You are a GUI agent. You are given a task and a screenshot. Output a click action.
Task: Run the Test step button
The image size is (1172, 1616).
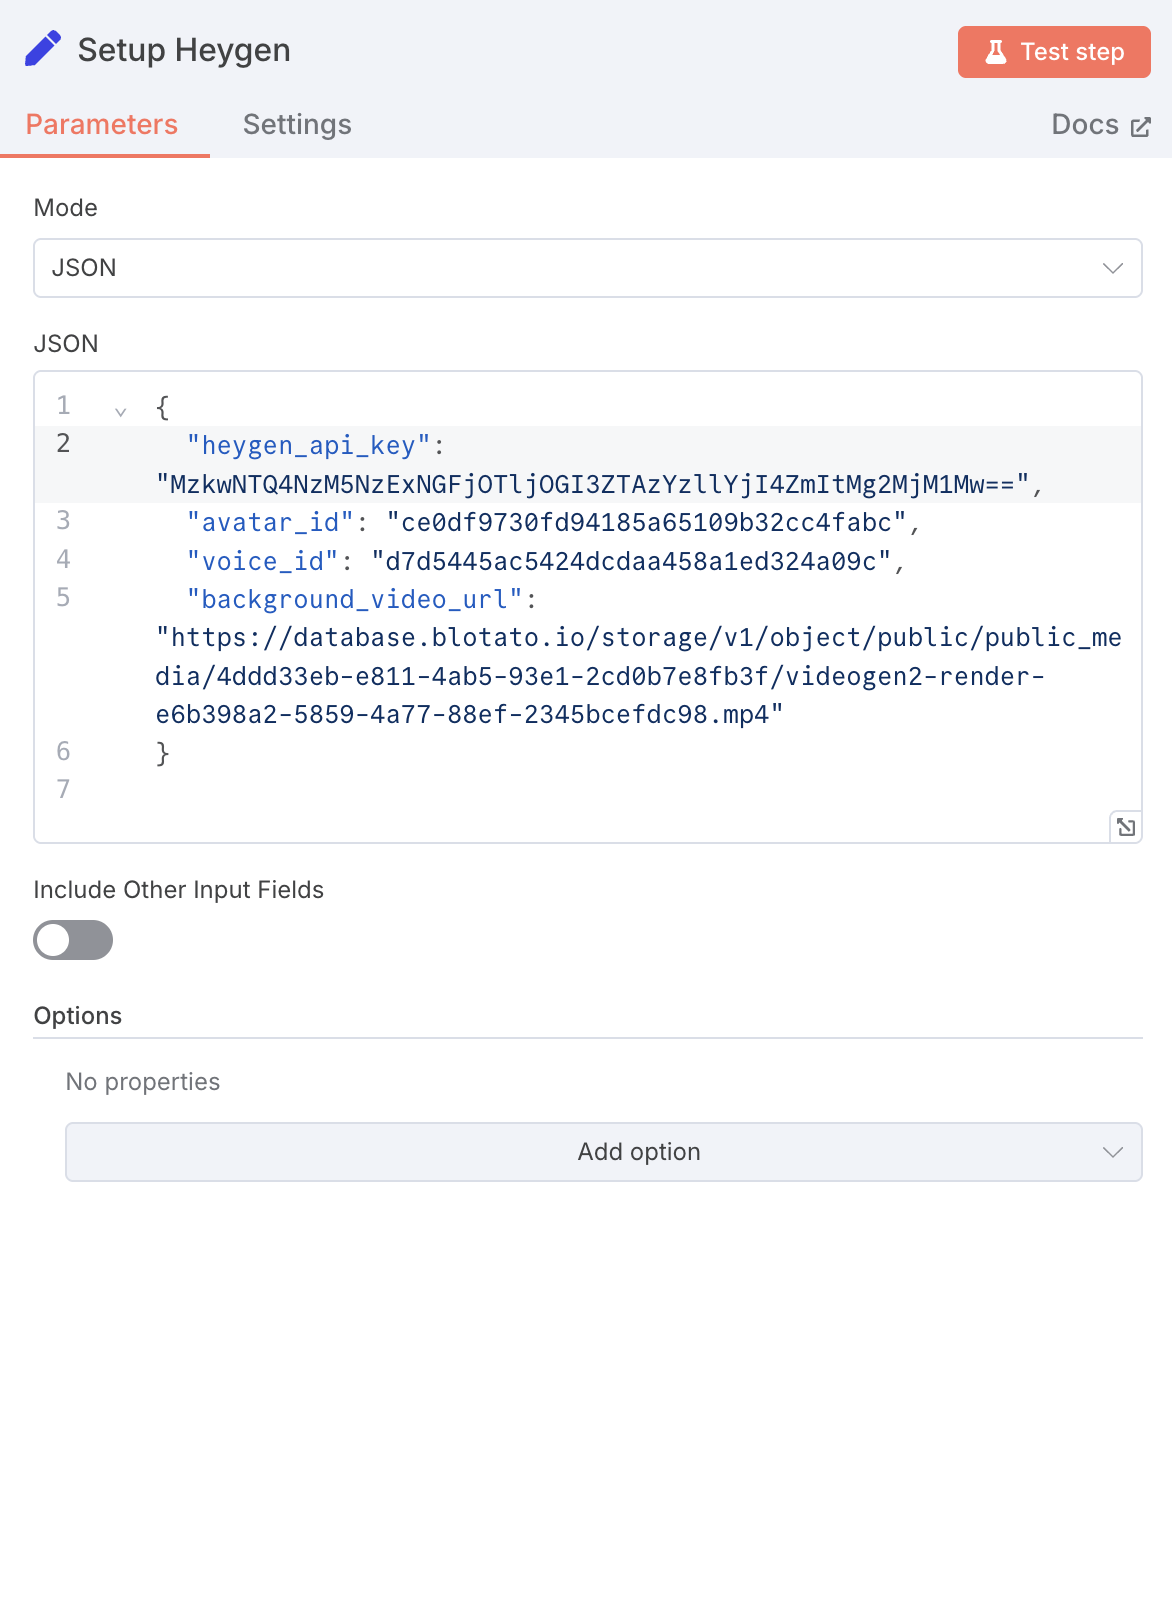tap(1054, 52)
